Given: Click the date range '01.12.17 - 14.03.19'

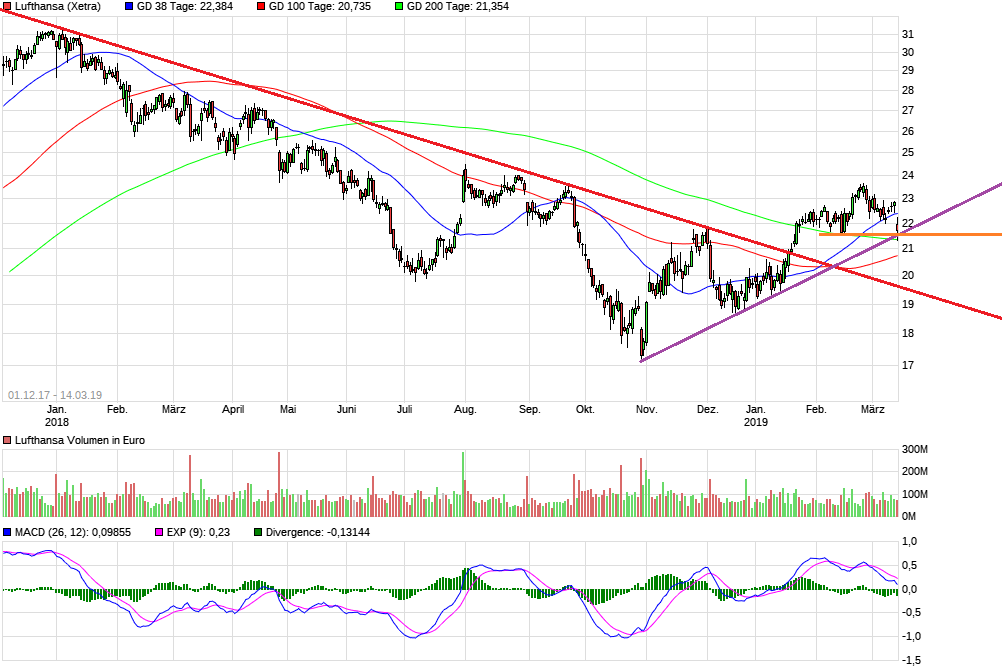Looking at the screenshot, I should (x=55, y=395).
